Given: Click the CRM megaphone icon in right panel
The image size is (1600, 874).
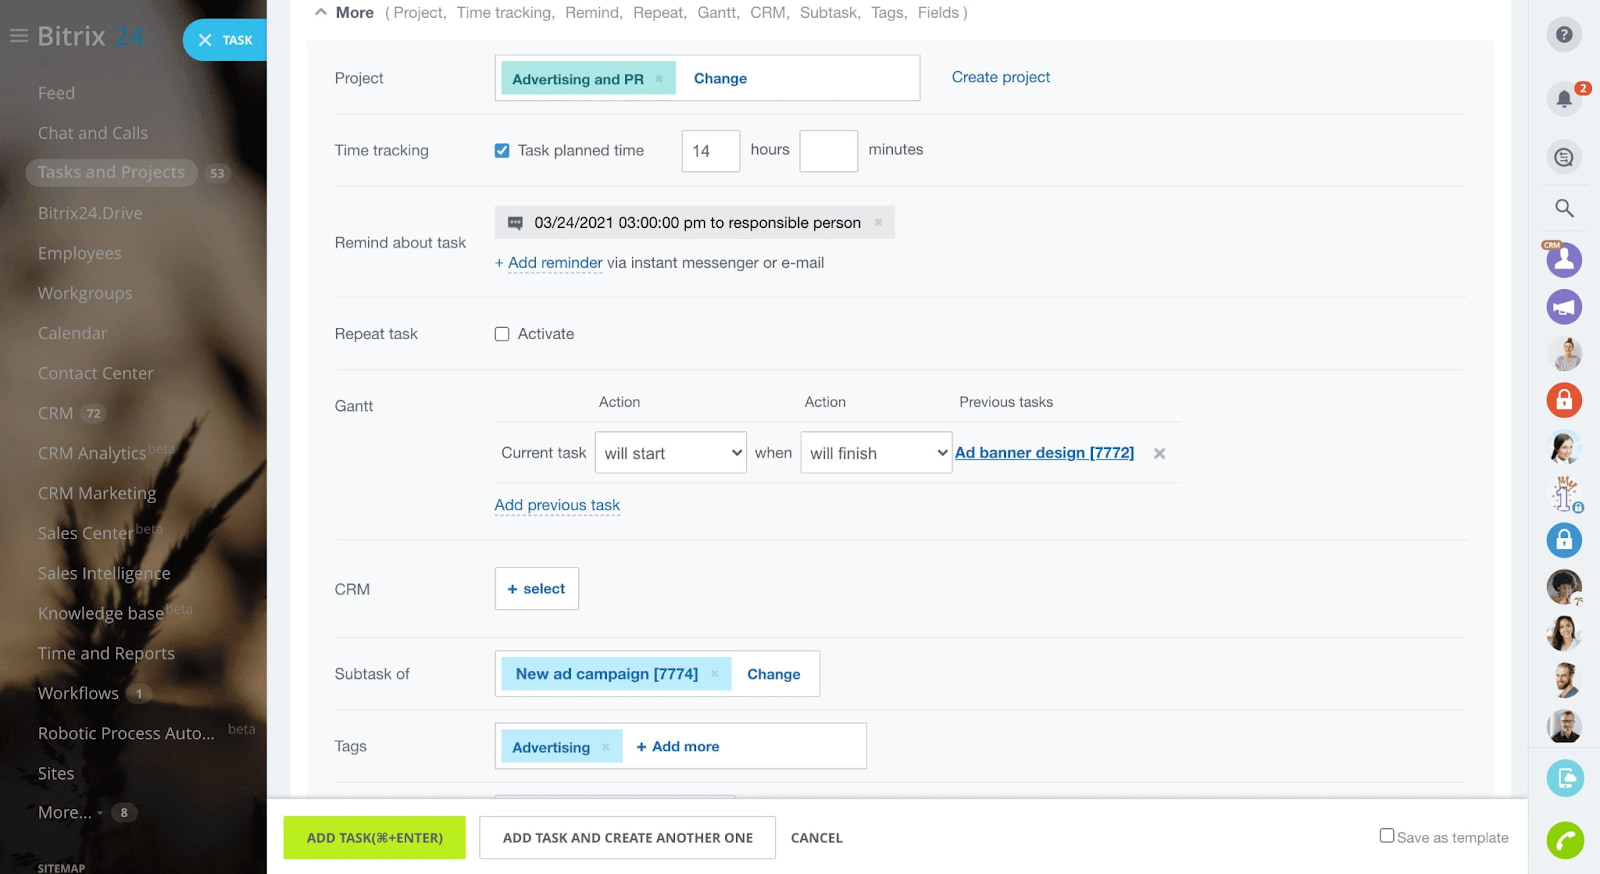Looking at the screenshot, I should tap(1564, 307).
